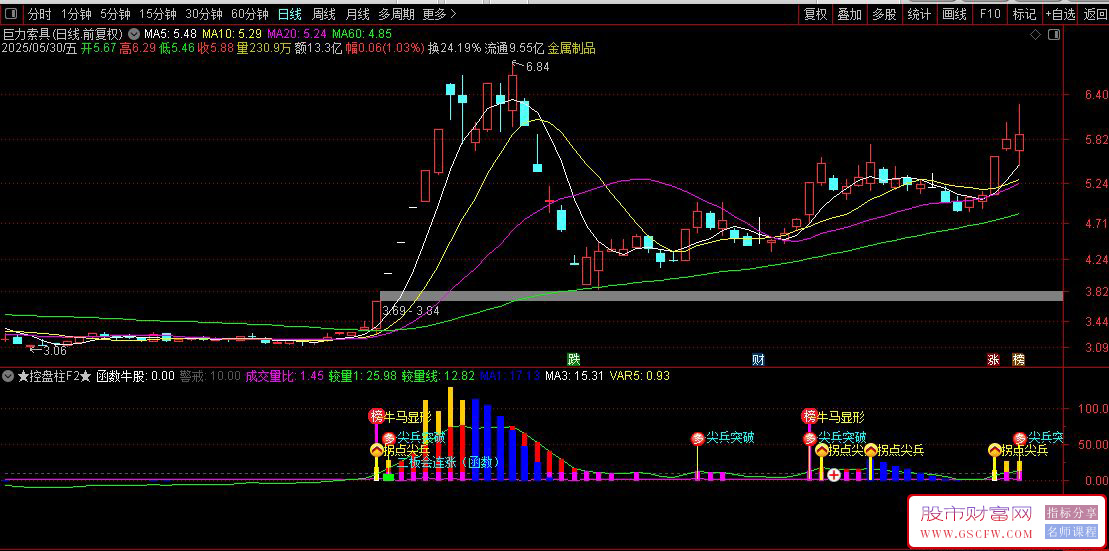Click the rightmost 多 尖兵突破 icon
Screen dimensions: 1109x551
[1020, 439]
